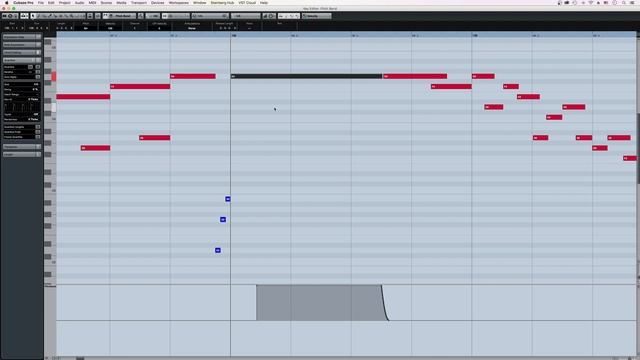Open the Devices menu
Viewport: 640px width, 360px height.
point(158,2)
